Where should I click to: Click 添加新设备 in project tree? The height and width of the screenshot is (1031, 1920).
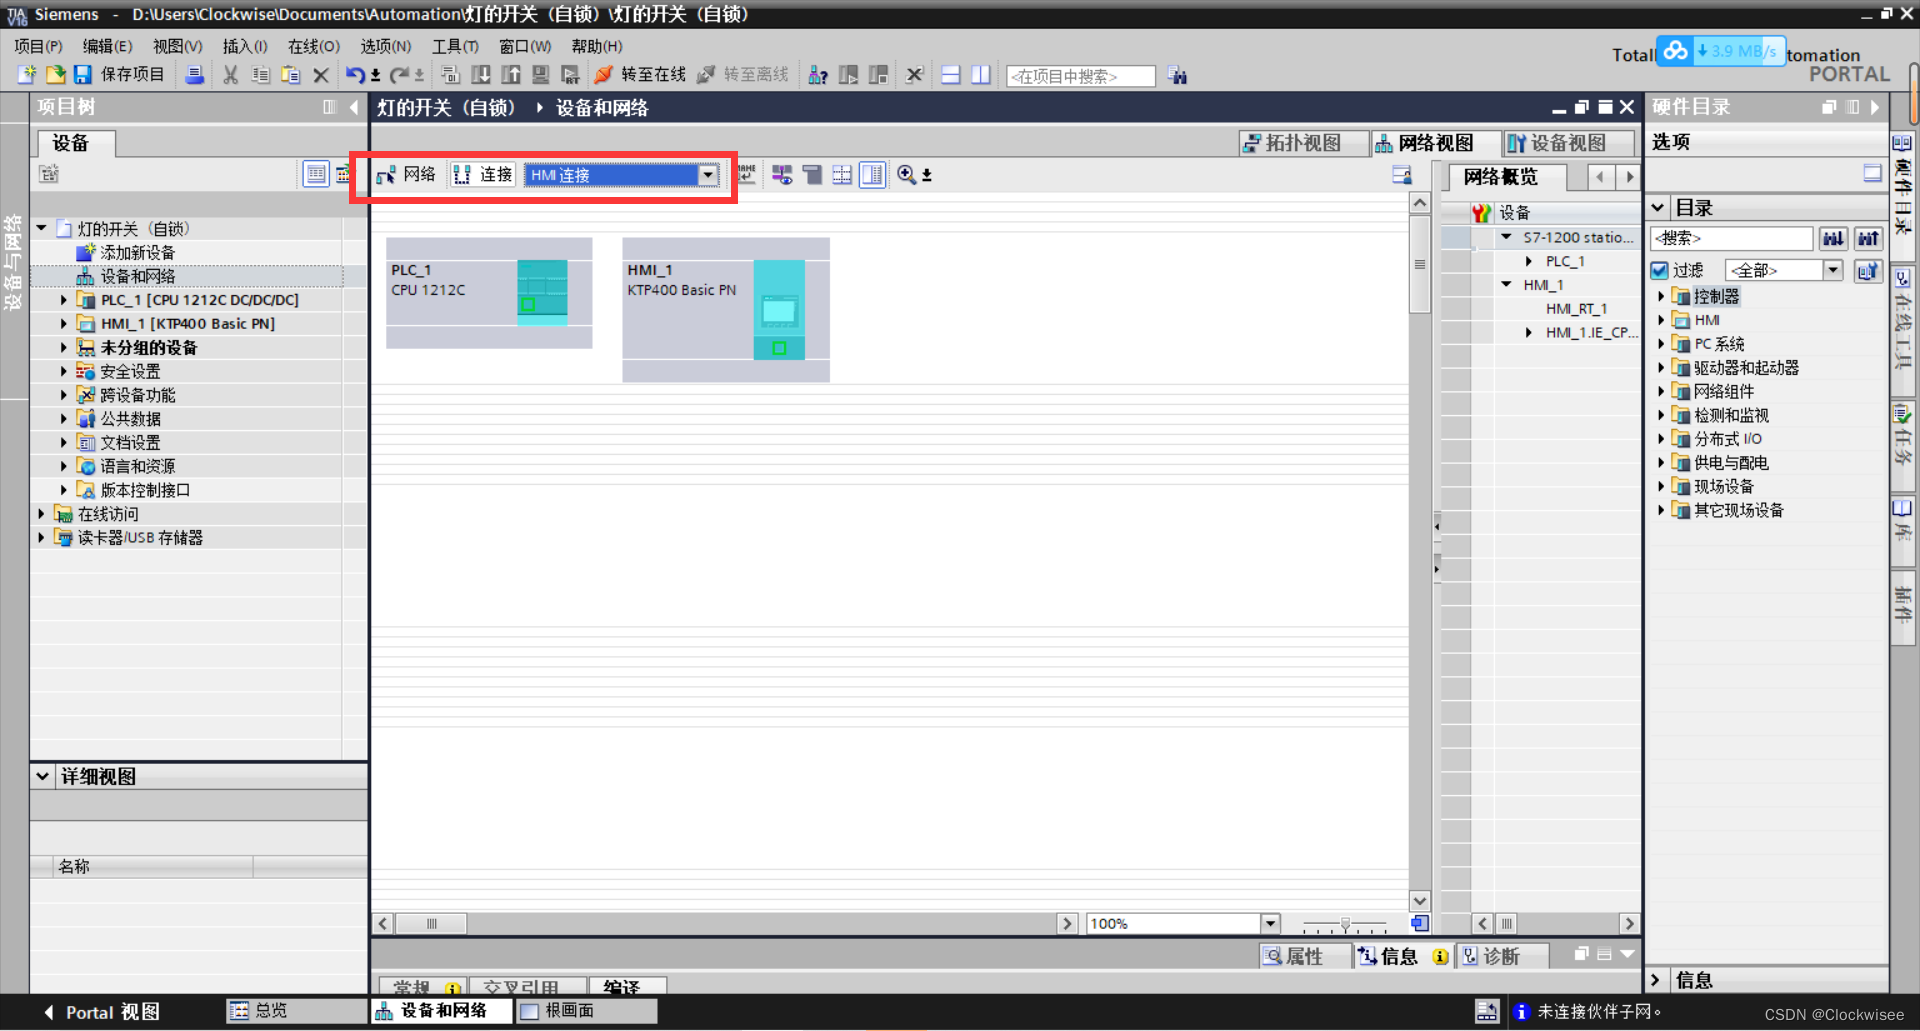click(x=137, y=253)
